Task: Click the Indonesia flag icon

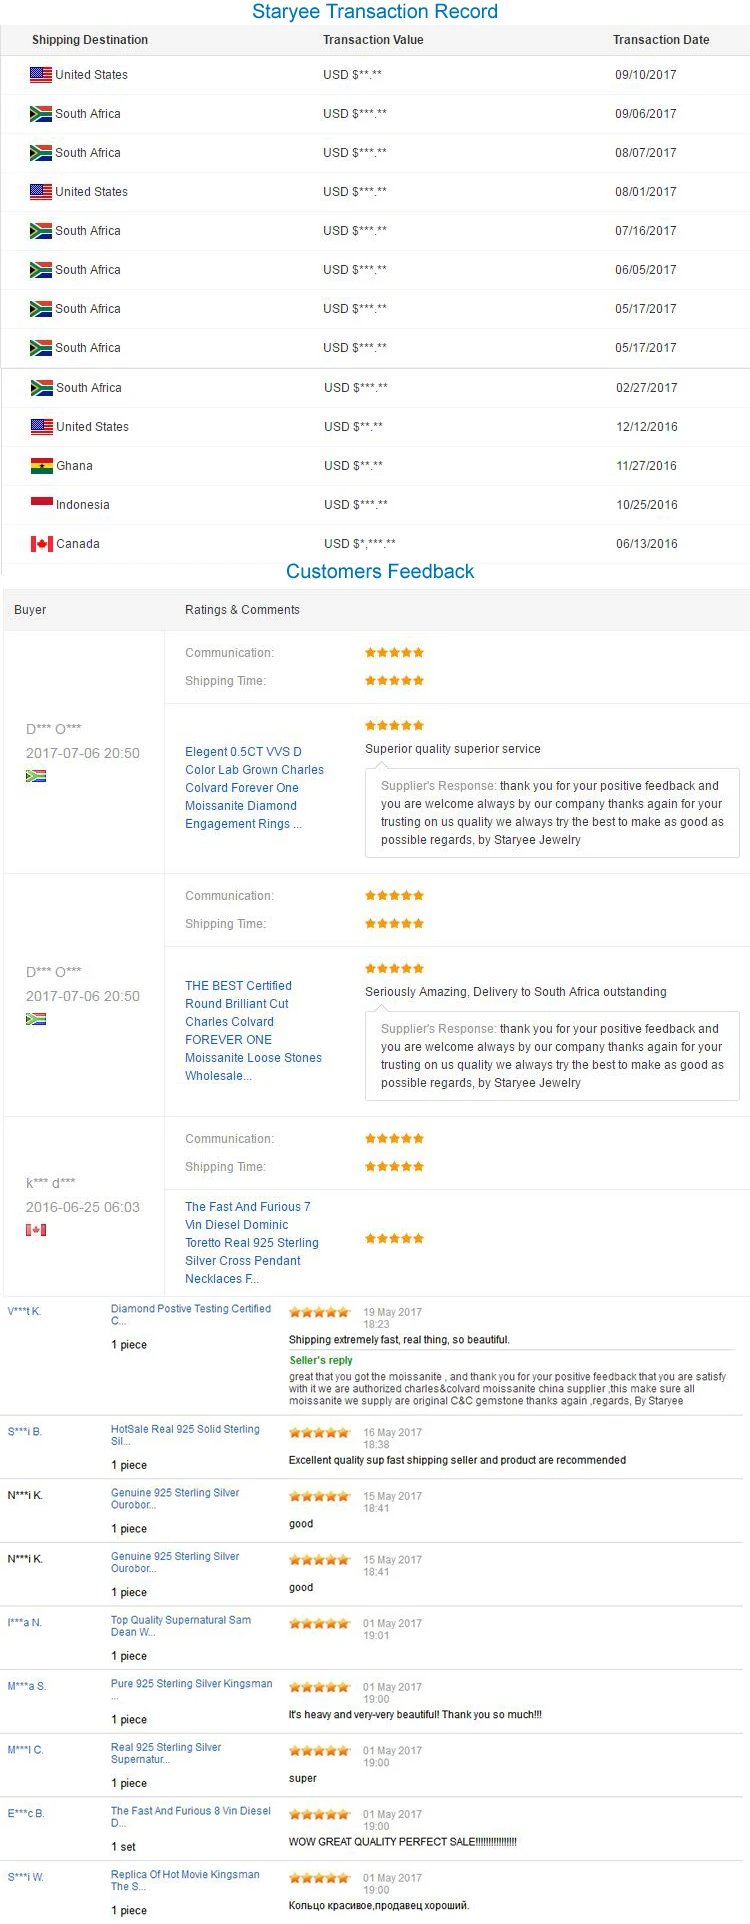Action: pos(41,502)
